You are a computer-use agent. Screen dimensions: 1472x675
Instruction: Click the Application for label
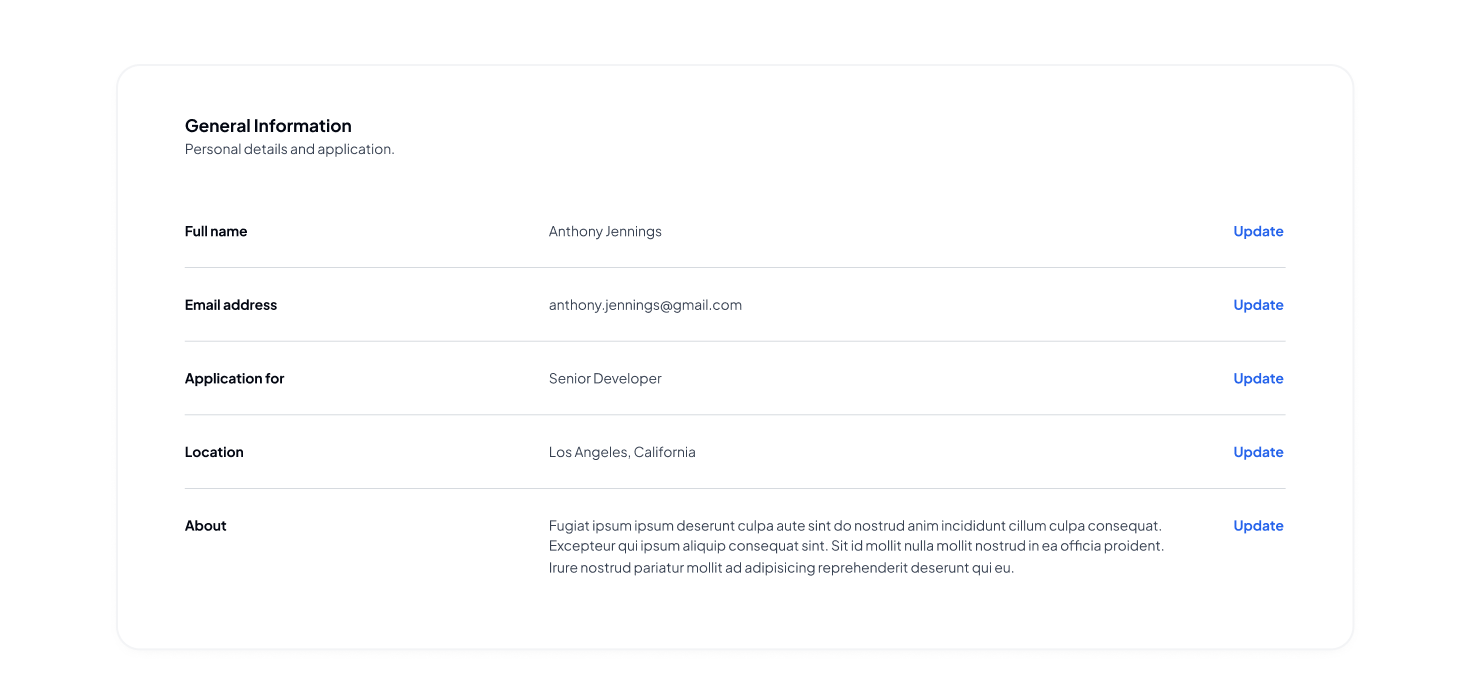pos(235,379)
